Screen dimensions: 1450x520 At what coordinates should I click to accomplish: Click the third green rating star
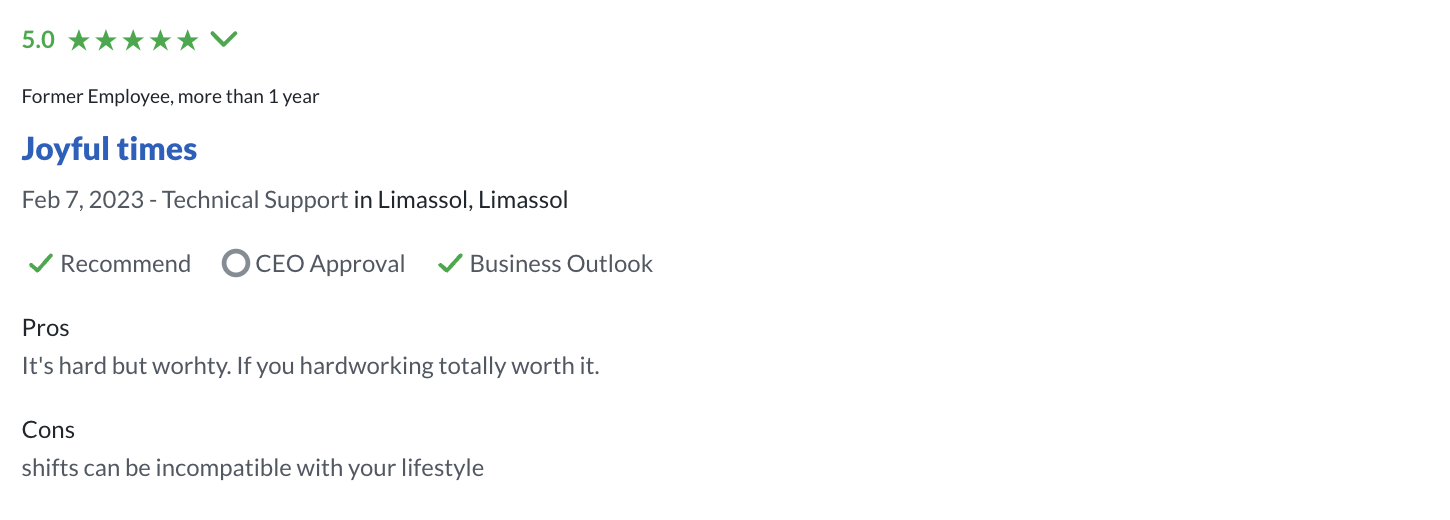(133, 40)
